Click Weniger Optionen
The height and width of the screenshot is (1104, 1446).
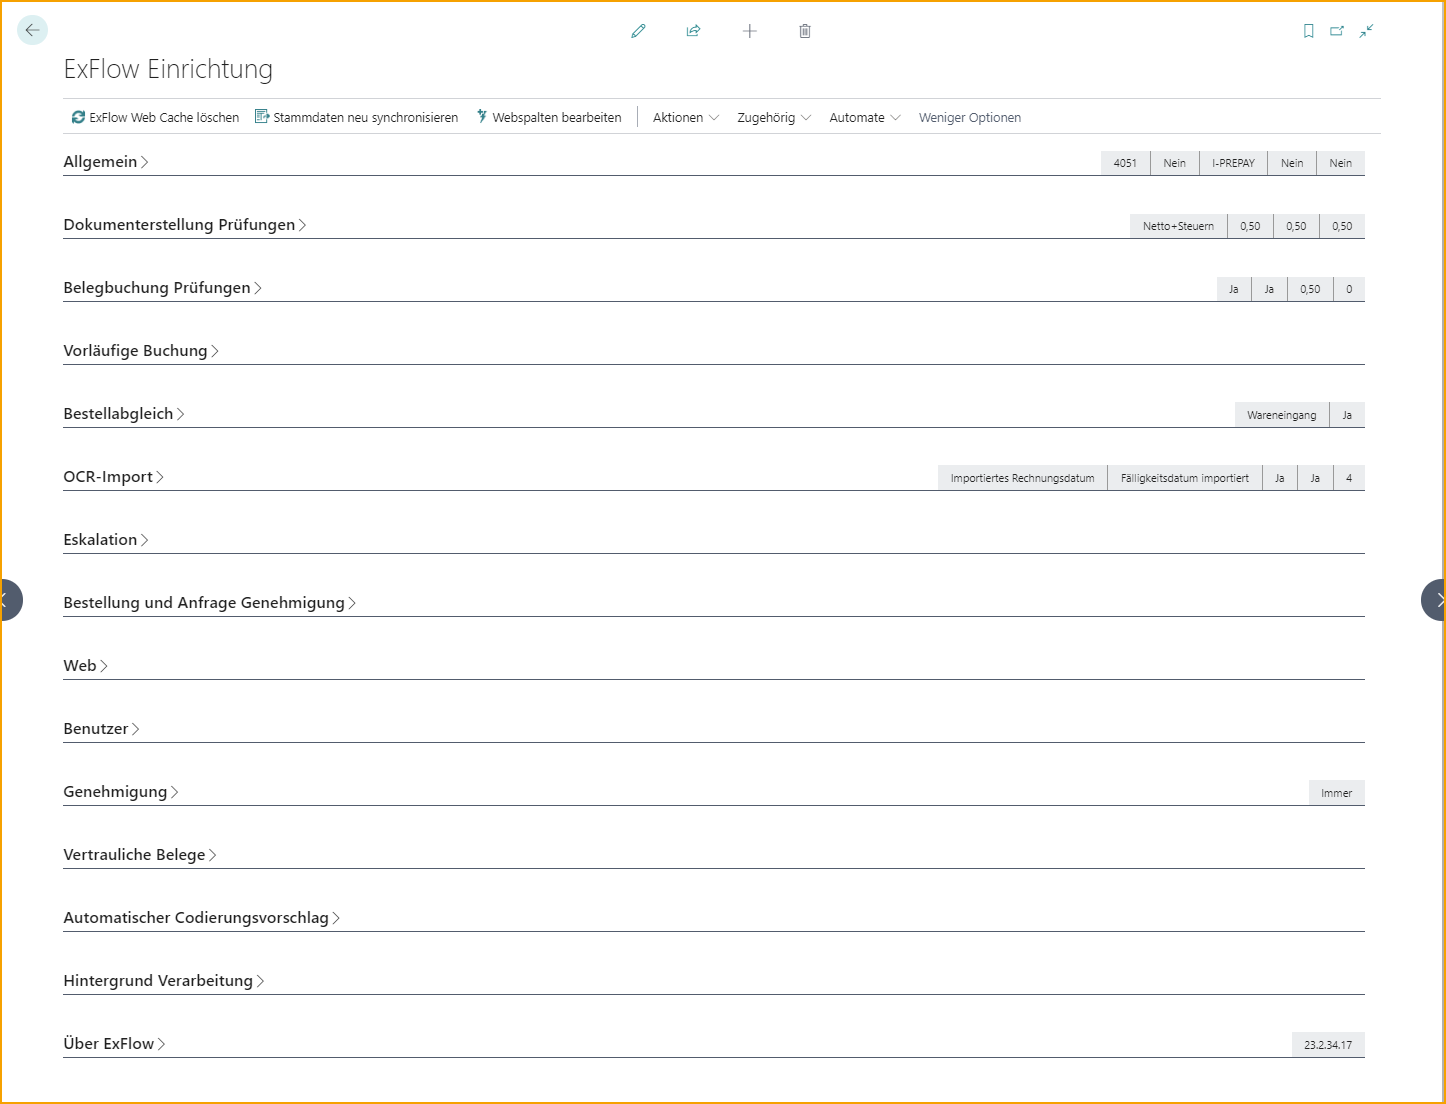tap(970, 117)
